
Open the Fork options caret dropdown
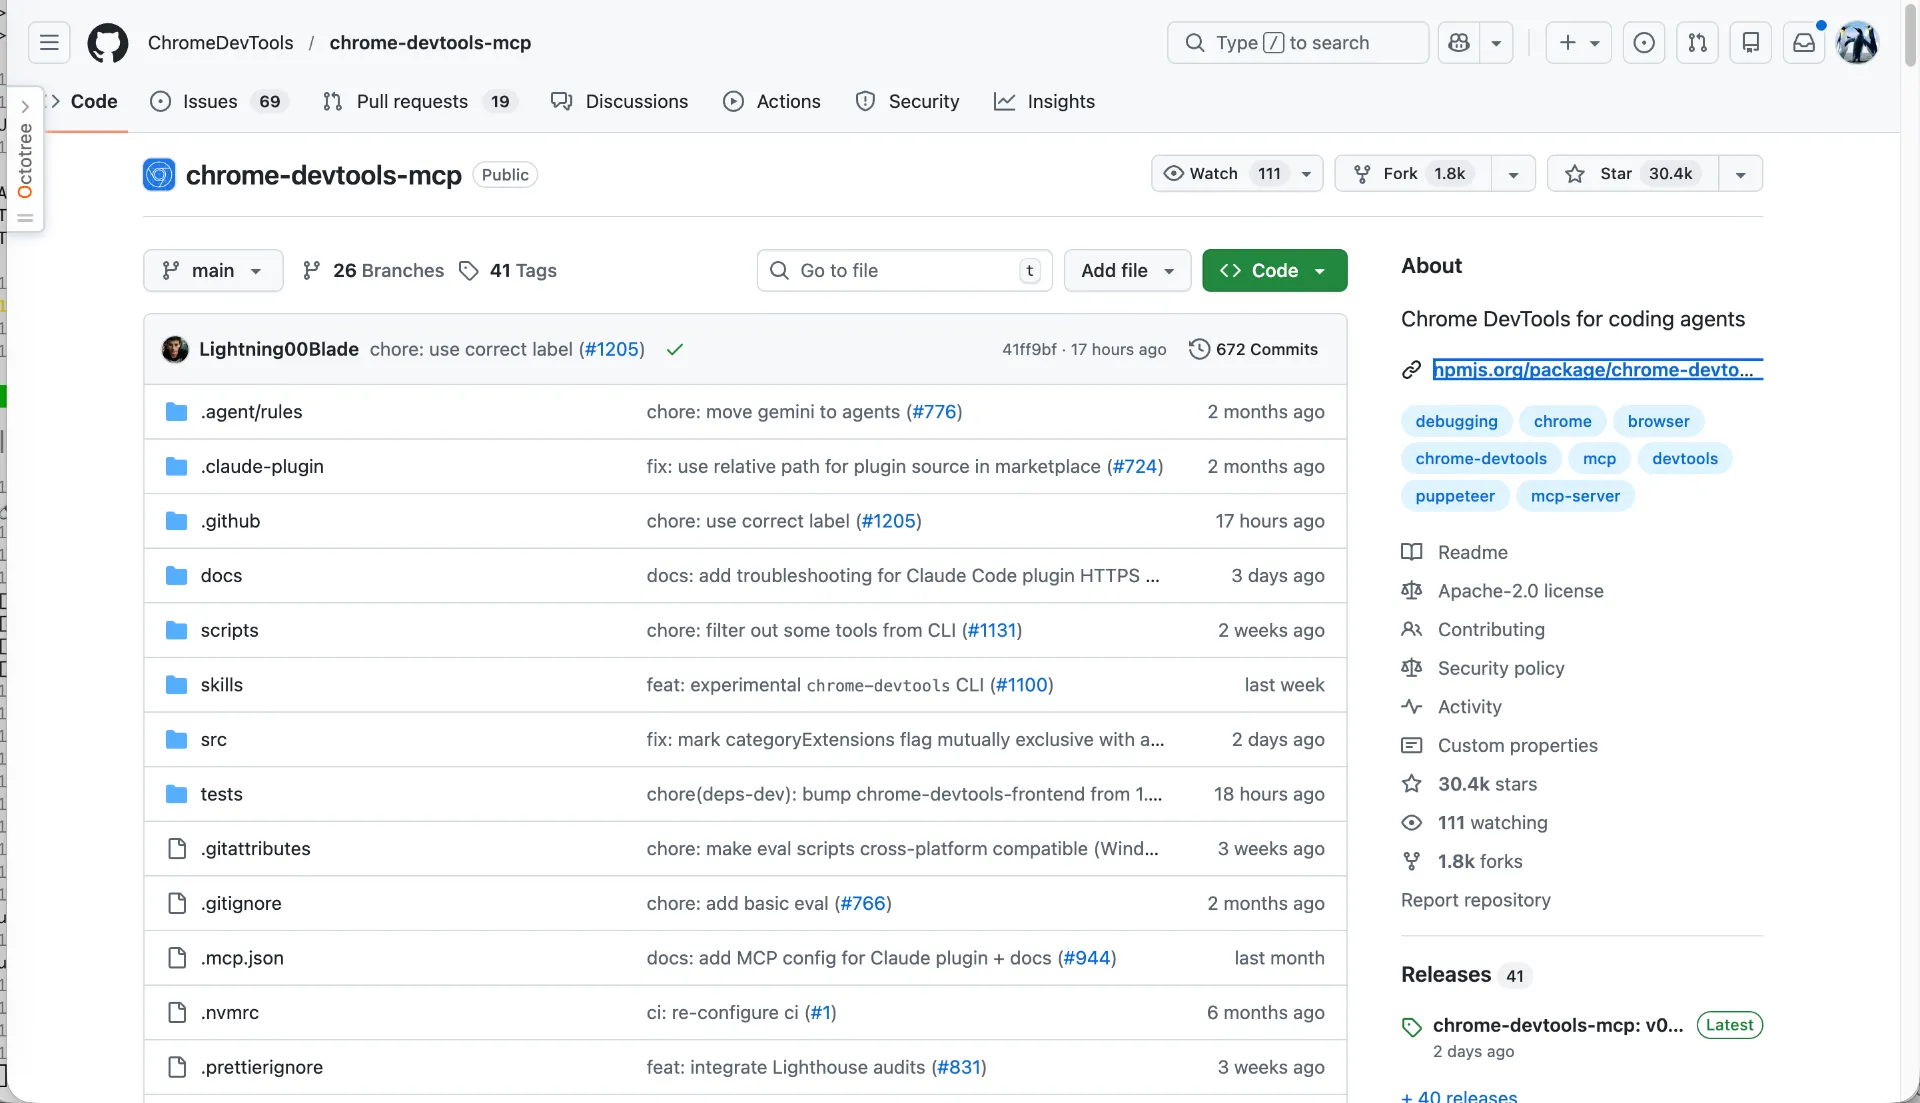[x=1512, y=173]
